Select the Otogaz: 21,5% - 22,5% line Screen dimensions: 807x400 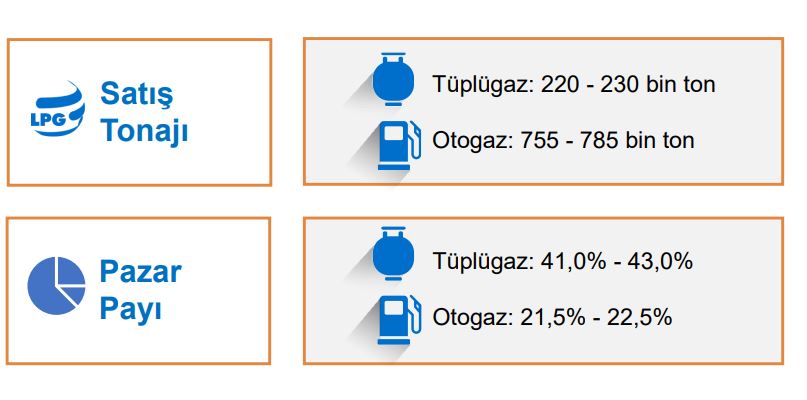point(552,317)
